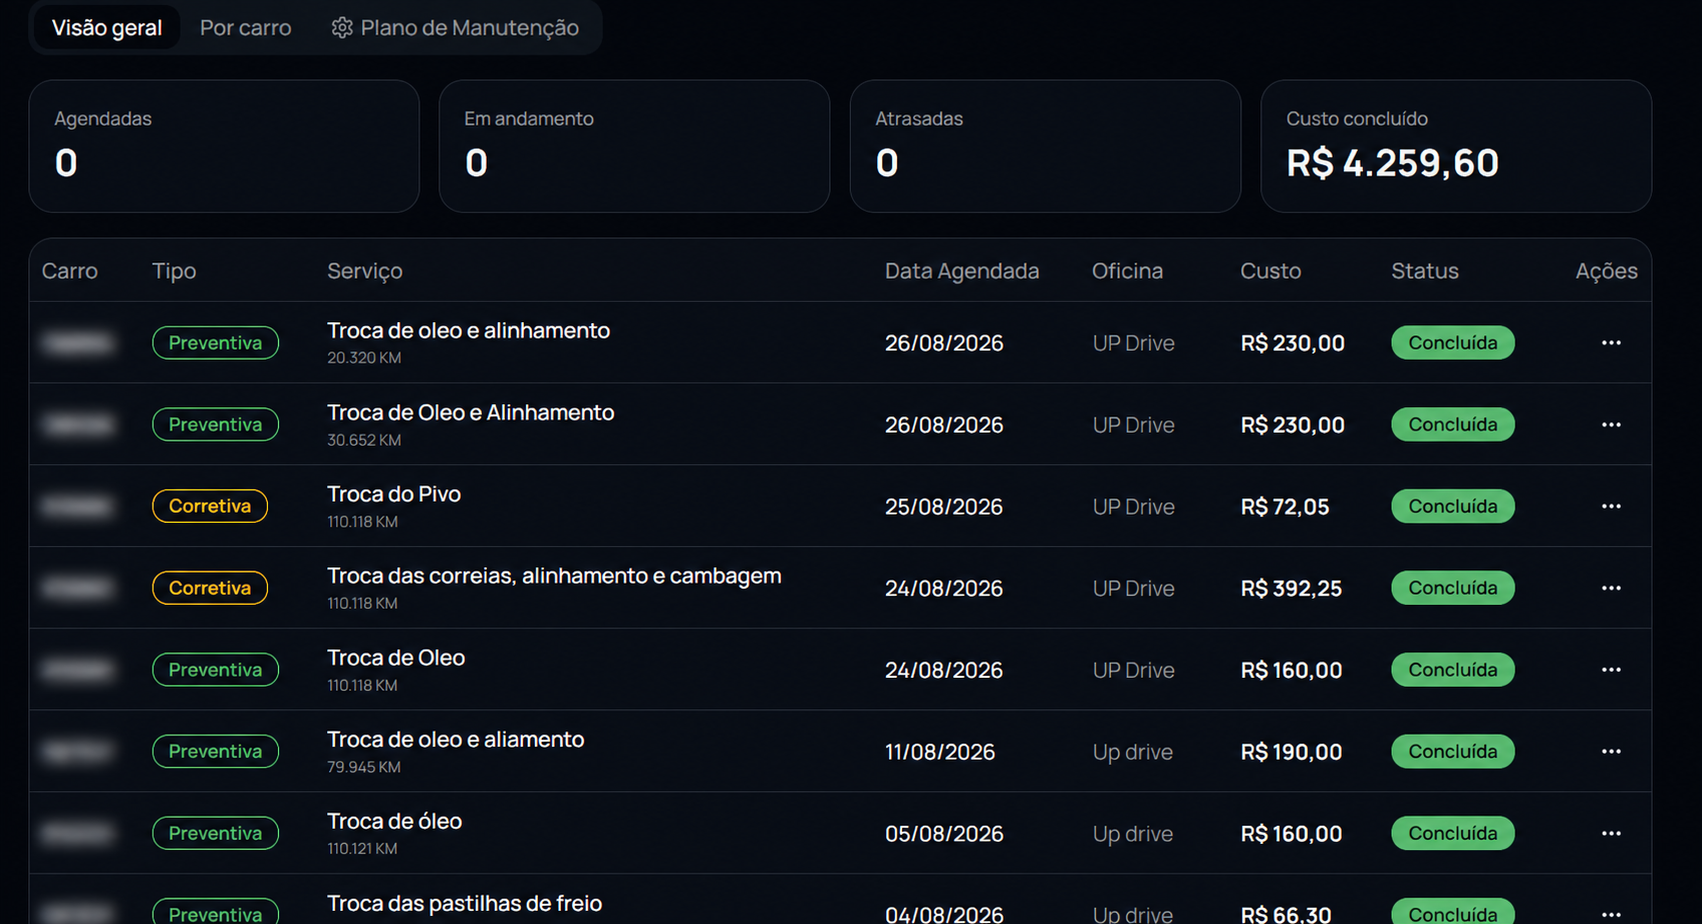Click the 110.121 KM mileage text
This screenshot has height=924, width=1702.
362,849
